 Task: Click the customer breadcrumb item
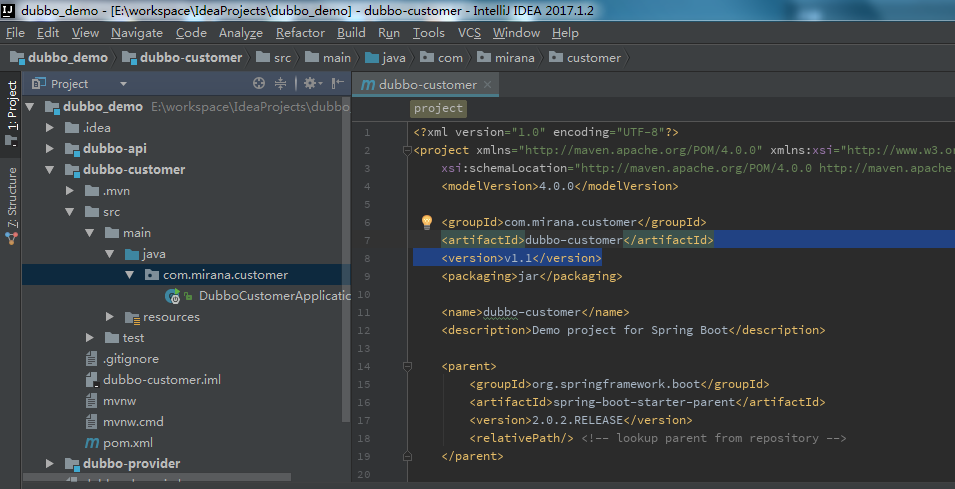click(x=585, y=58)
